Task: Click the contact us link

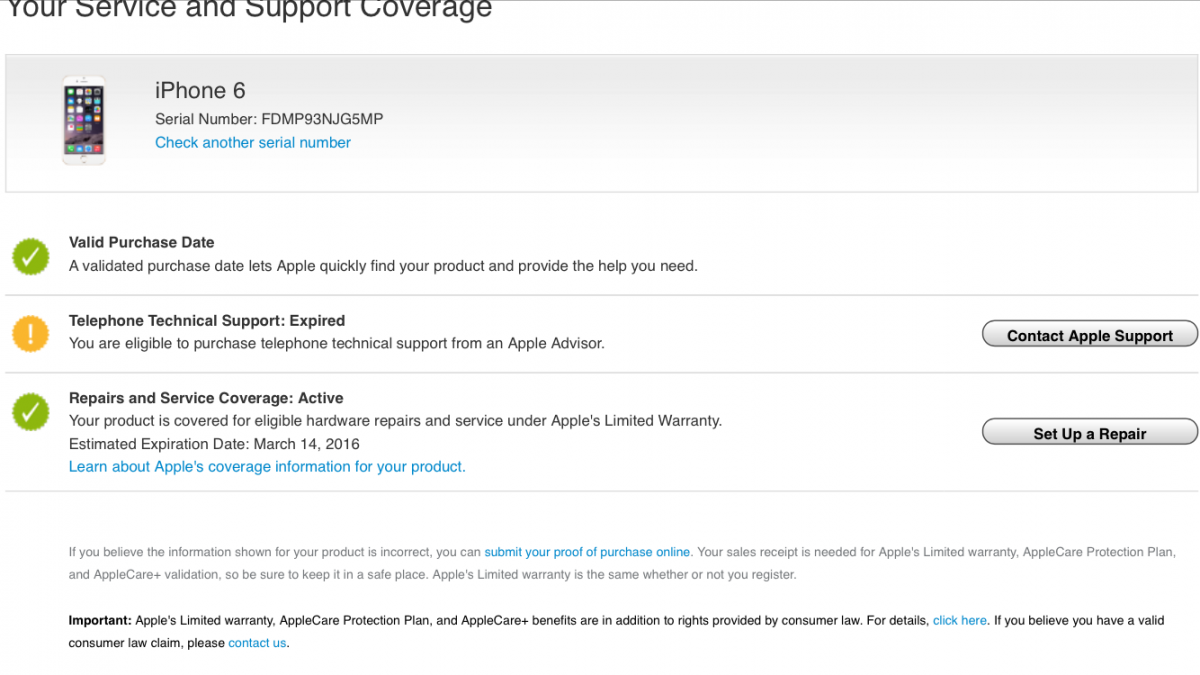Action: point(257,643)
